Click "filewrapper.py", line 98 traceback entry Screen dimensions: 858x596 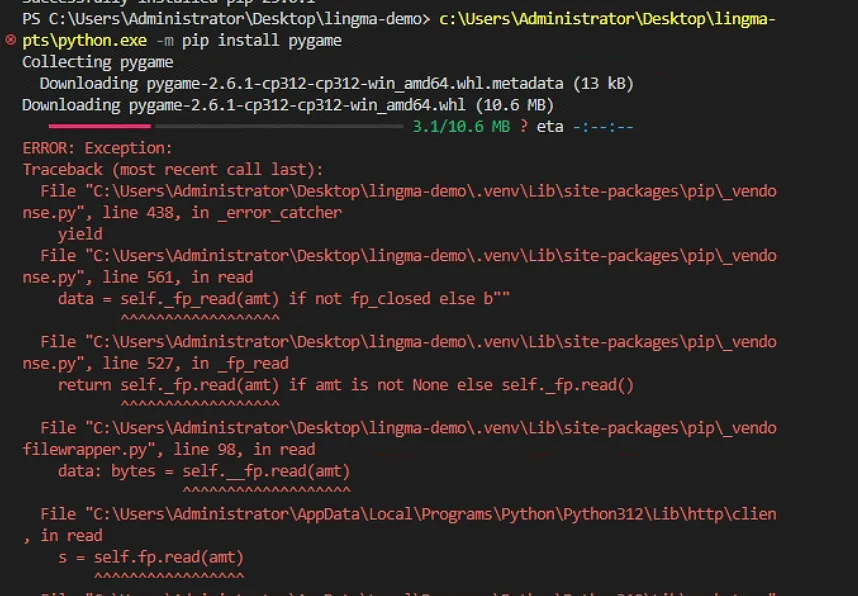pos(169,449)
